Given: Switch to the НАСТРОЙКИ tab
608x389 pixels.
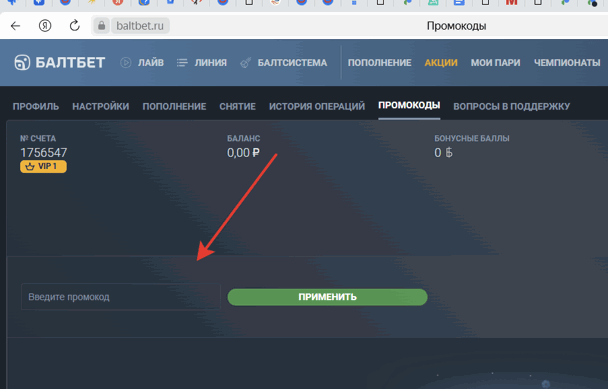Looking at the screenshot, I should click(101, 106).
